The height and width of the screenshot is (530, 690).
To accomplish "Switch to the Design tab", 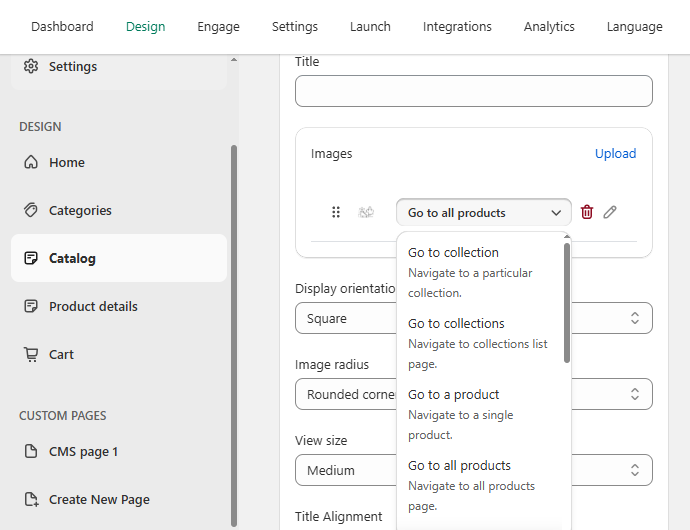I will click(x=146, y=27).
